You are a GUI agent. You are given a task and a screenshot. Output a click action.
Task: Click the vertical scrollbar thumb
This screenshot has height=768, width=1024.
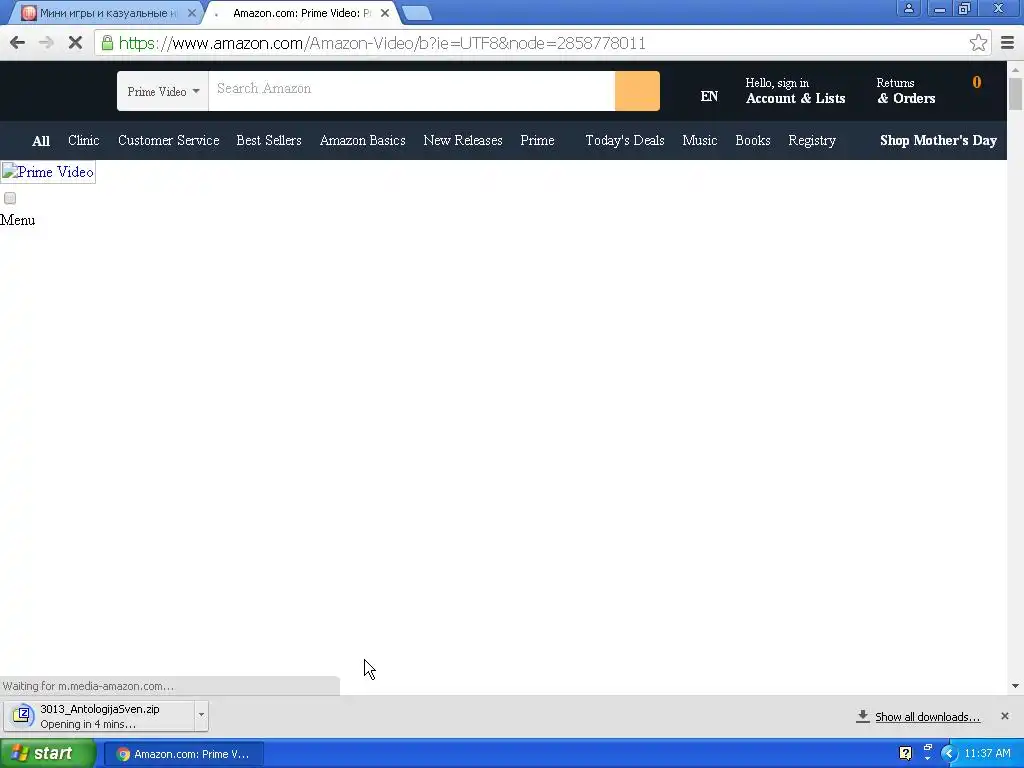click(1015, 93)
